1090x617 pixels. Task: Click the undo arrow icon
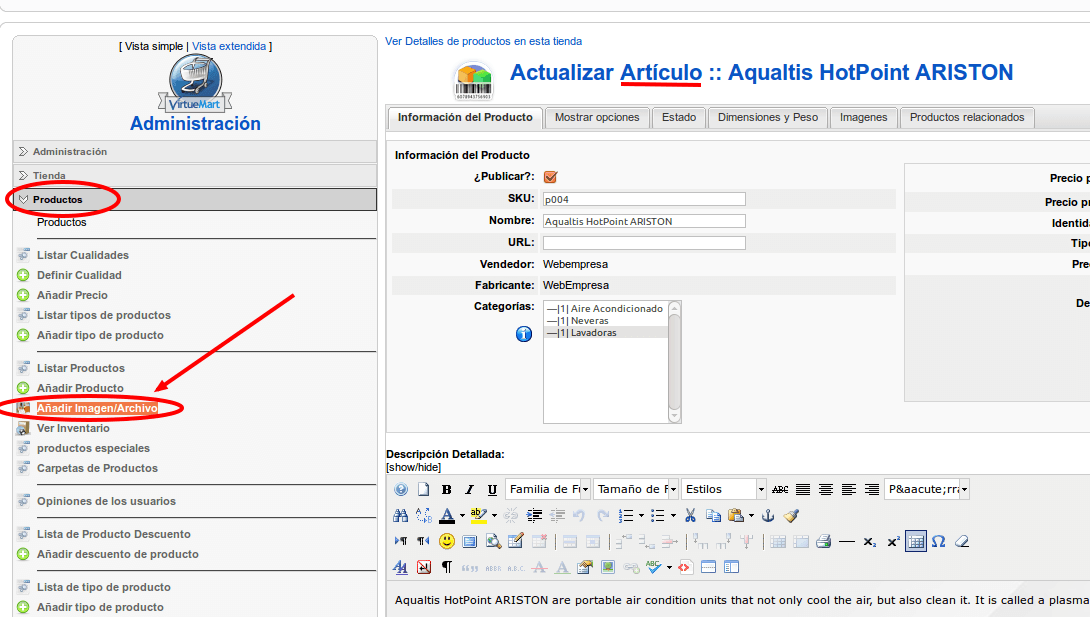point(578,515)
